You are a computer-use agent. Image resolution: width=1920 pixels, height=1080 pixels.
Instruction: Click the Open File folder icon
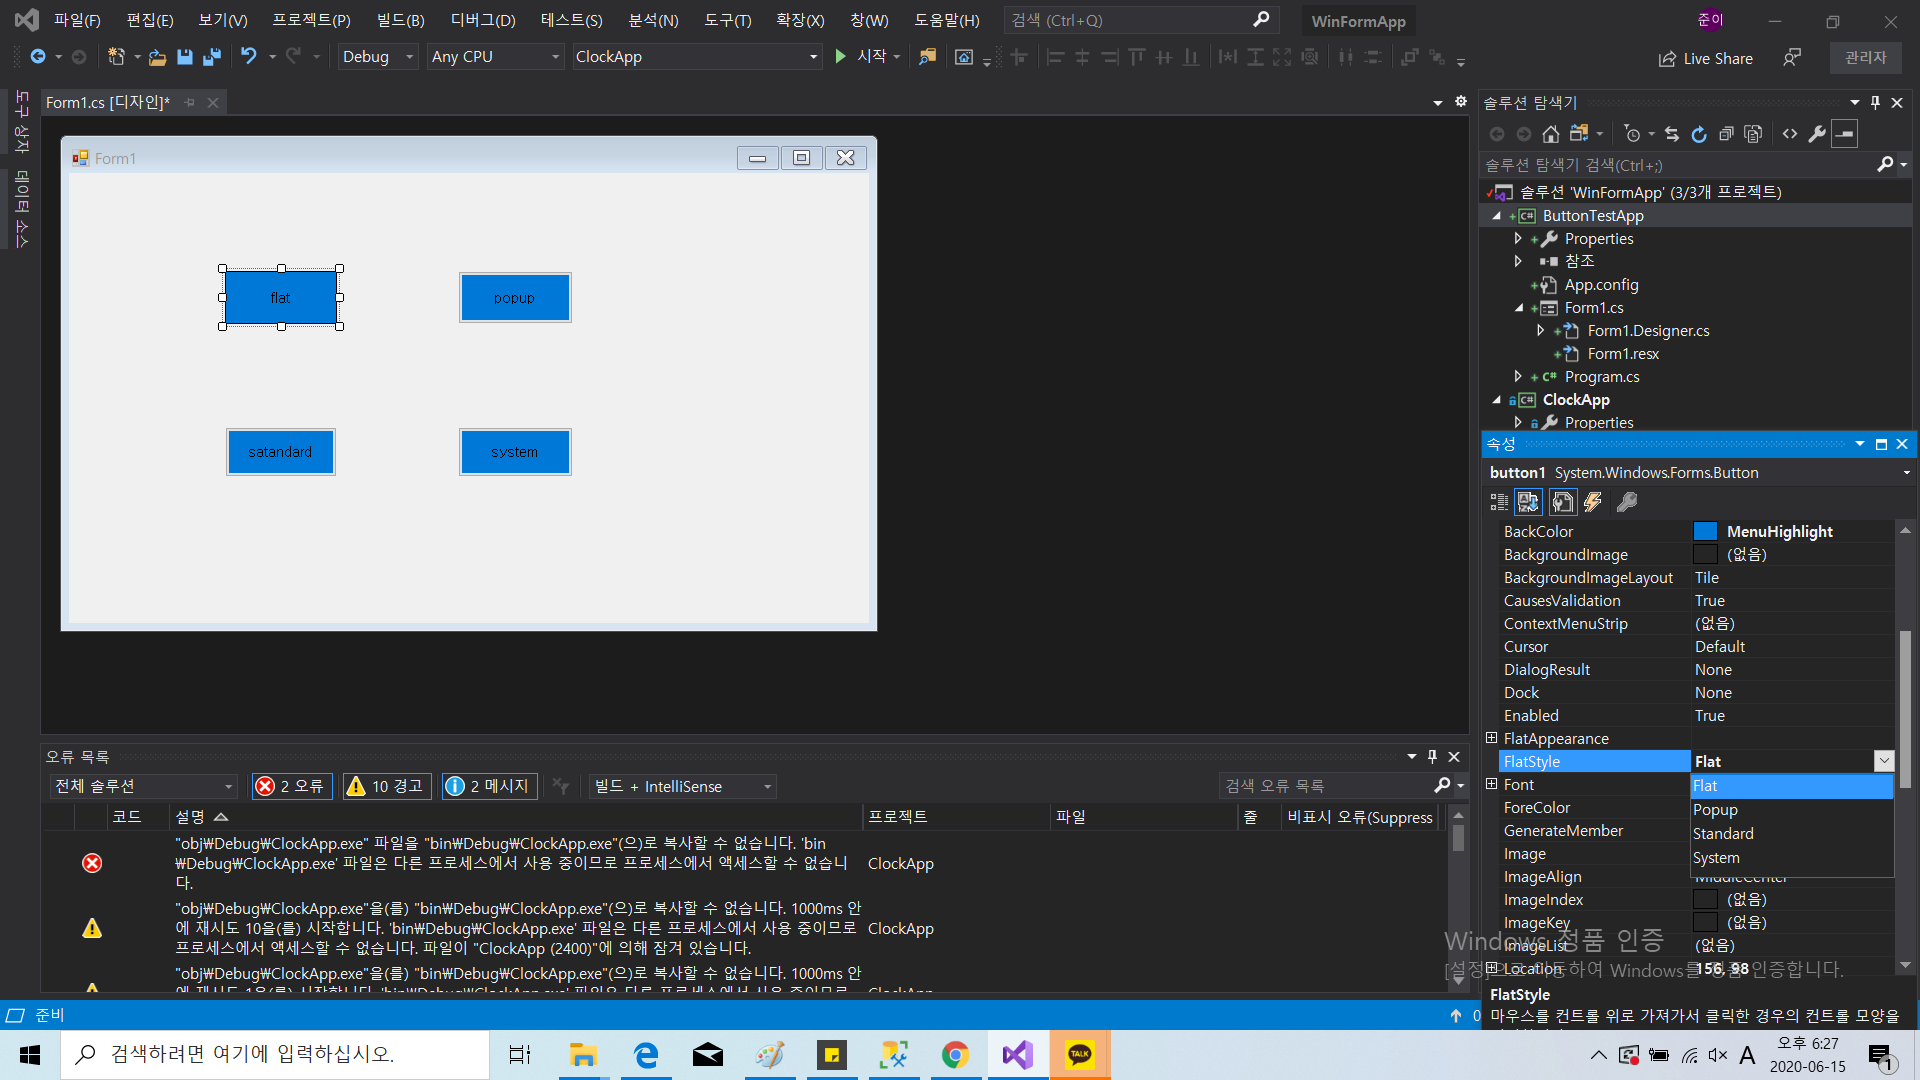pos(157,57)
